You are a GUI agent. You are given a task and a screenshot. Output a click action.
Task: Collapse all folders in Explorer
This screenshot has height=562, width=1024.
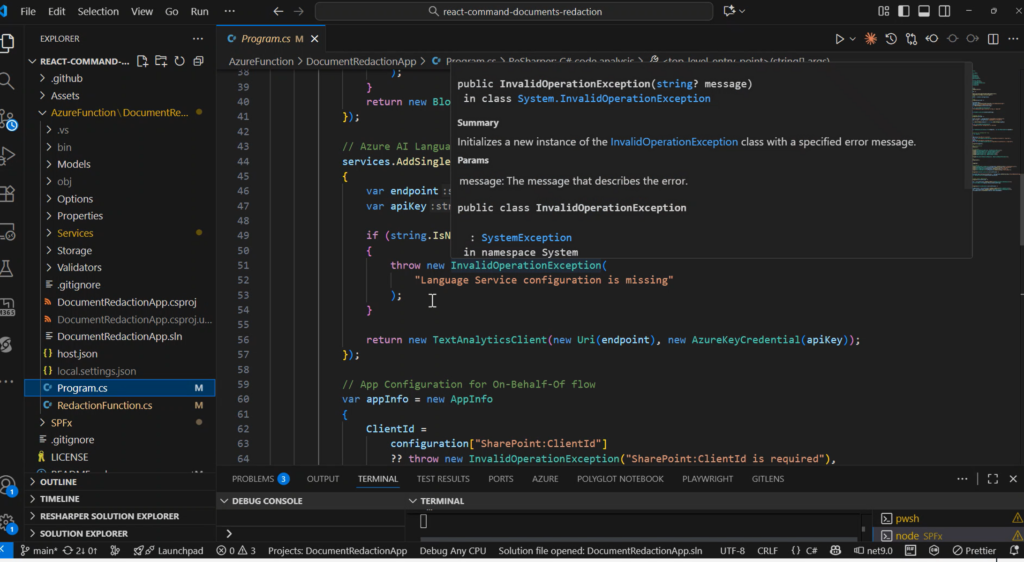pos(197,61)
